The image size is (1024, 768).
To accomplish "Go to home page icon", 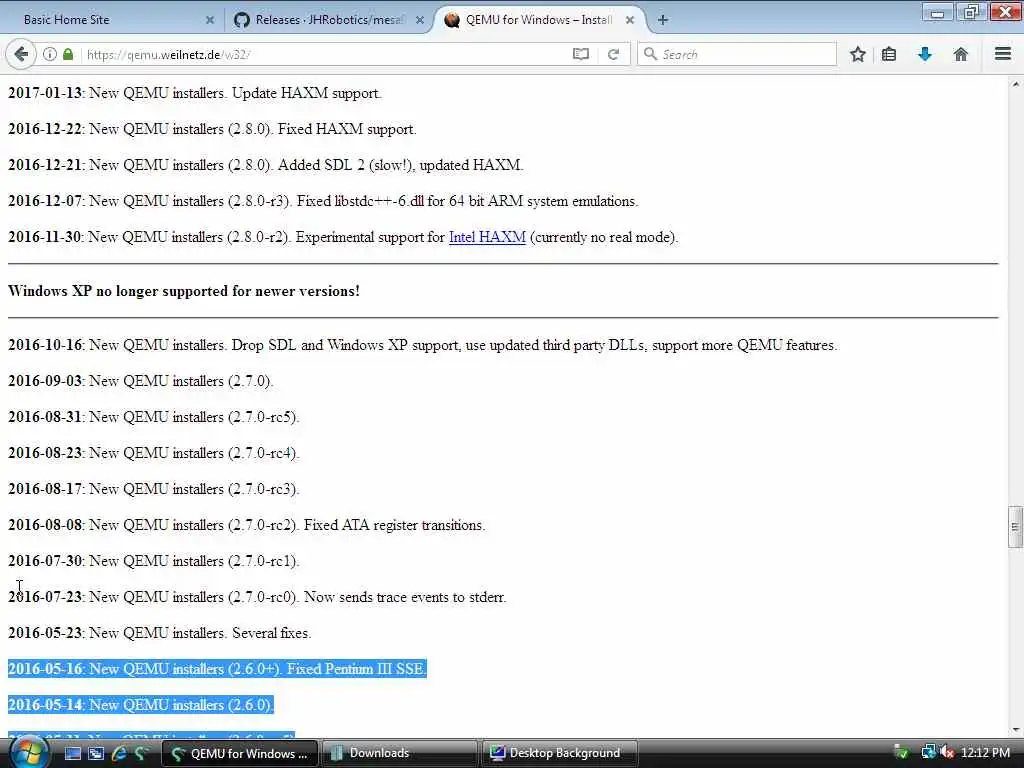I will point(961,54).
